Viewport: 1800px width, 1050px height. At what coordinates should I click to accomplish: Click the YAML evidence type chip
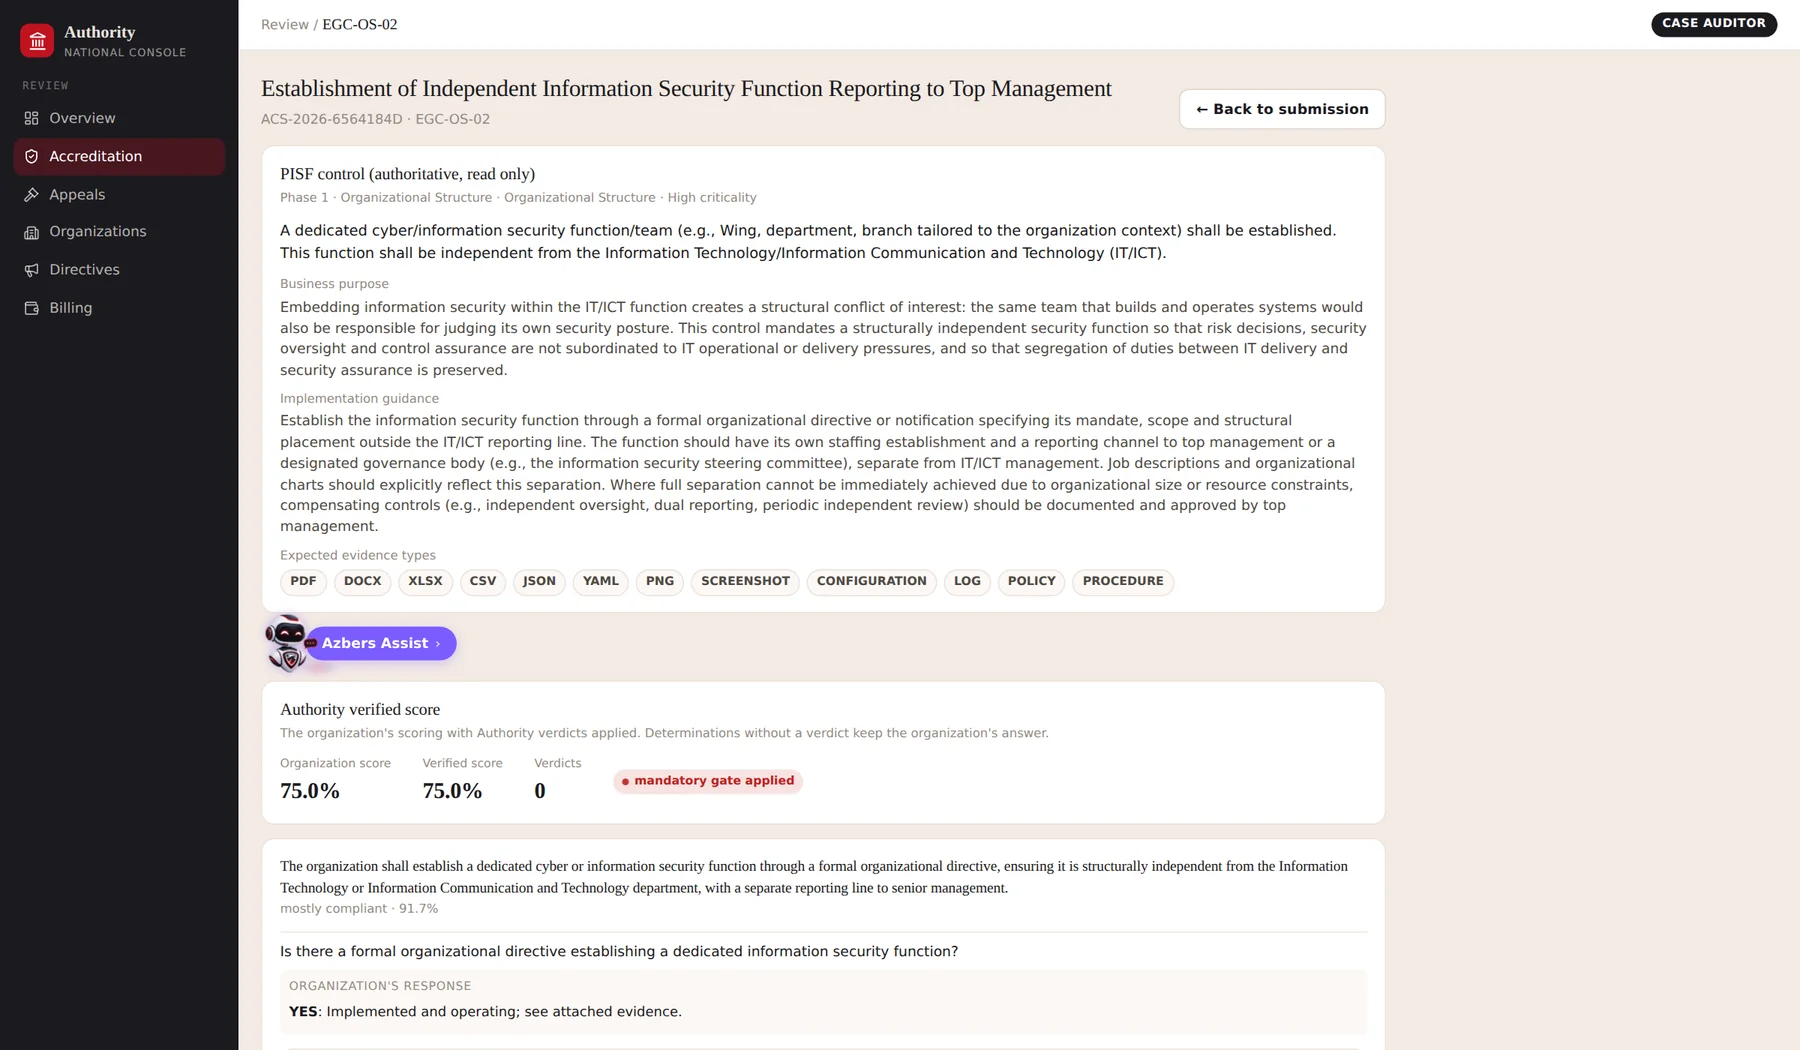pos(601,581)
